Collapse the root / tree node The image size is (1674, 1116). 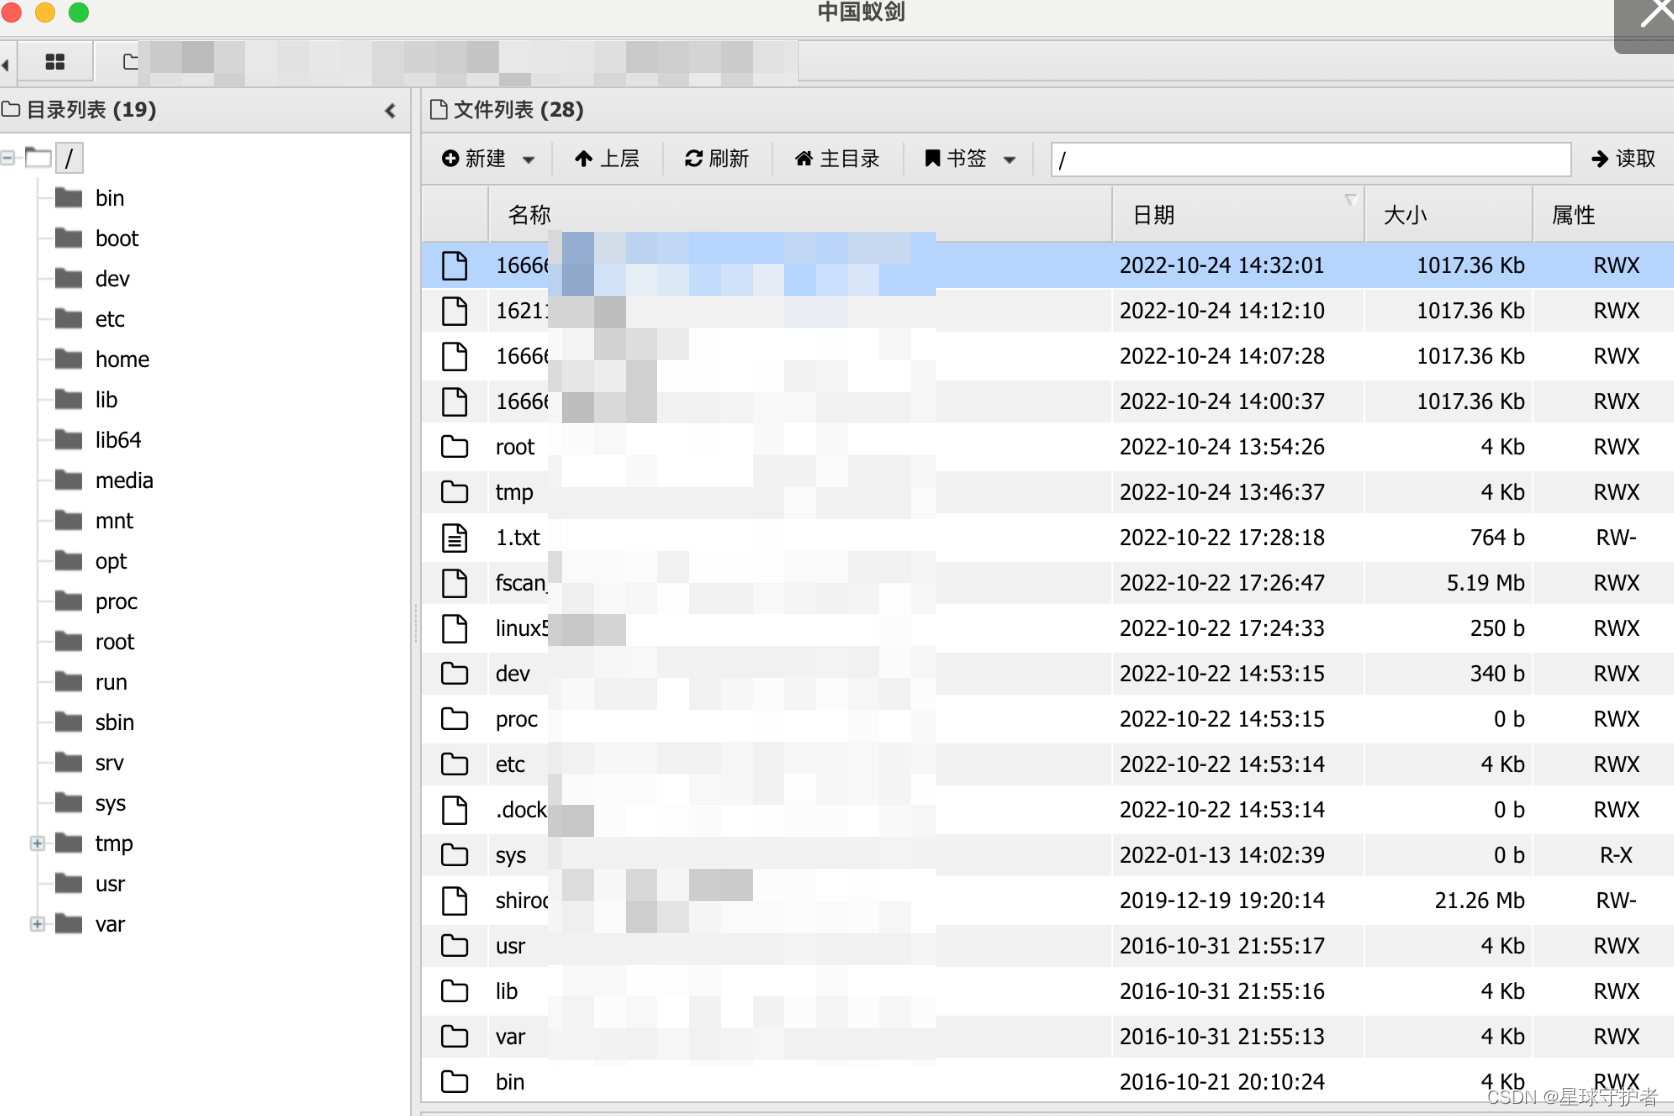click(x=8, y=158)
